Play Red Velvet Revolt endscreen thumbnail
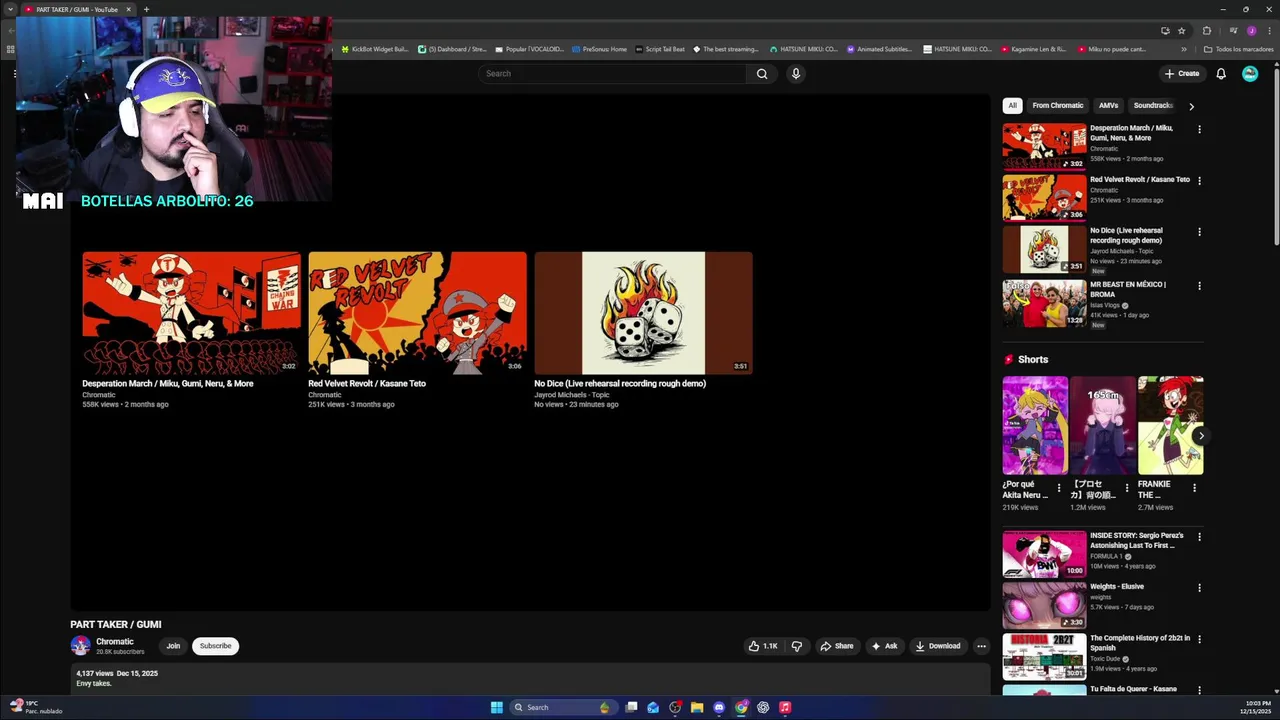Screen dimensions: 1280x720 (417, 313)
